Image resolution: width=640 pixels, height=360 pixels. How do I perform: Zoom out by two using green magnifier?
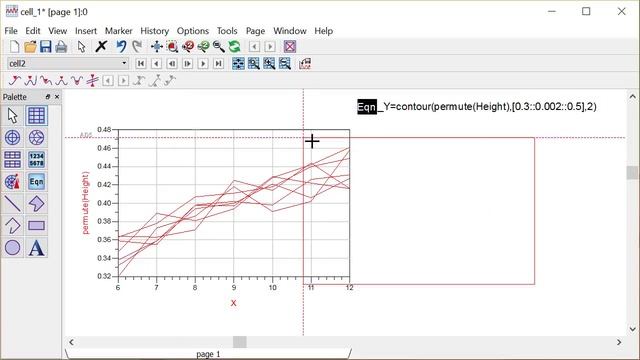[203, 47]
